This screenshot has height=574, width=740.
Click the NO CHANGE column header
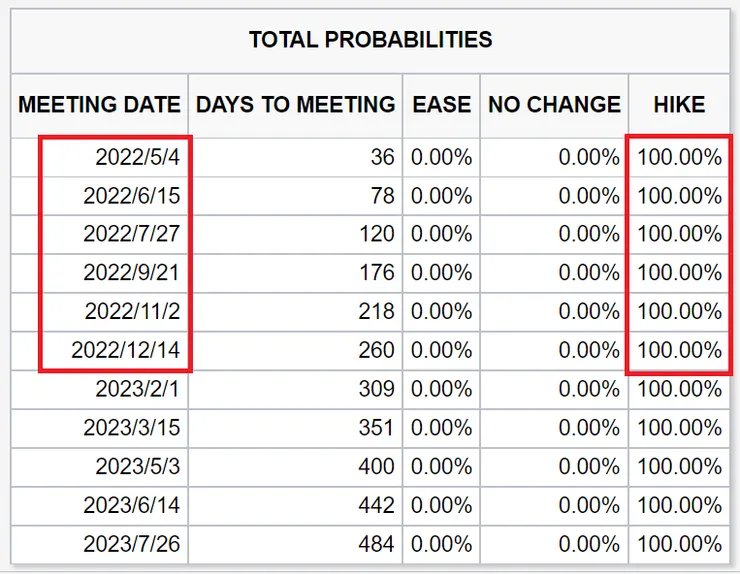click(554, 104)
